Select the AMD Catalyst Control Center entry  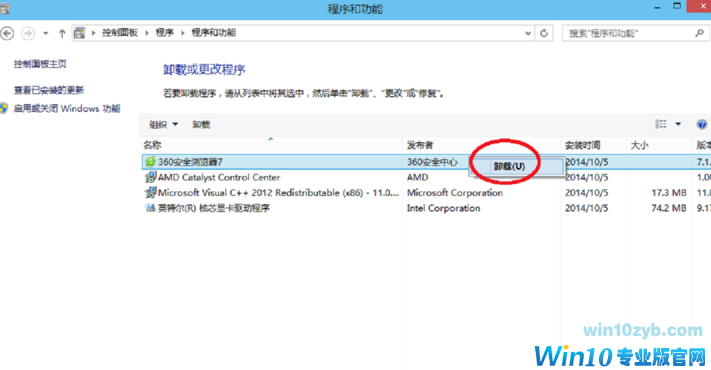[x=219, y=177]
